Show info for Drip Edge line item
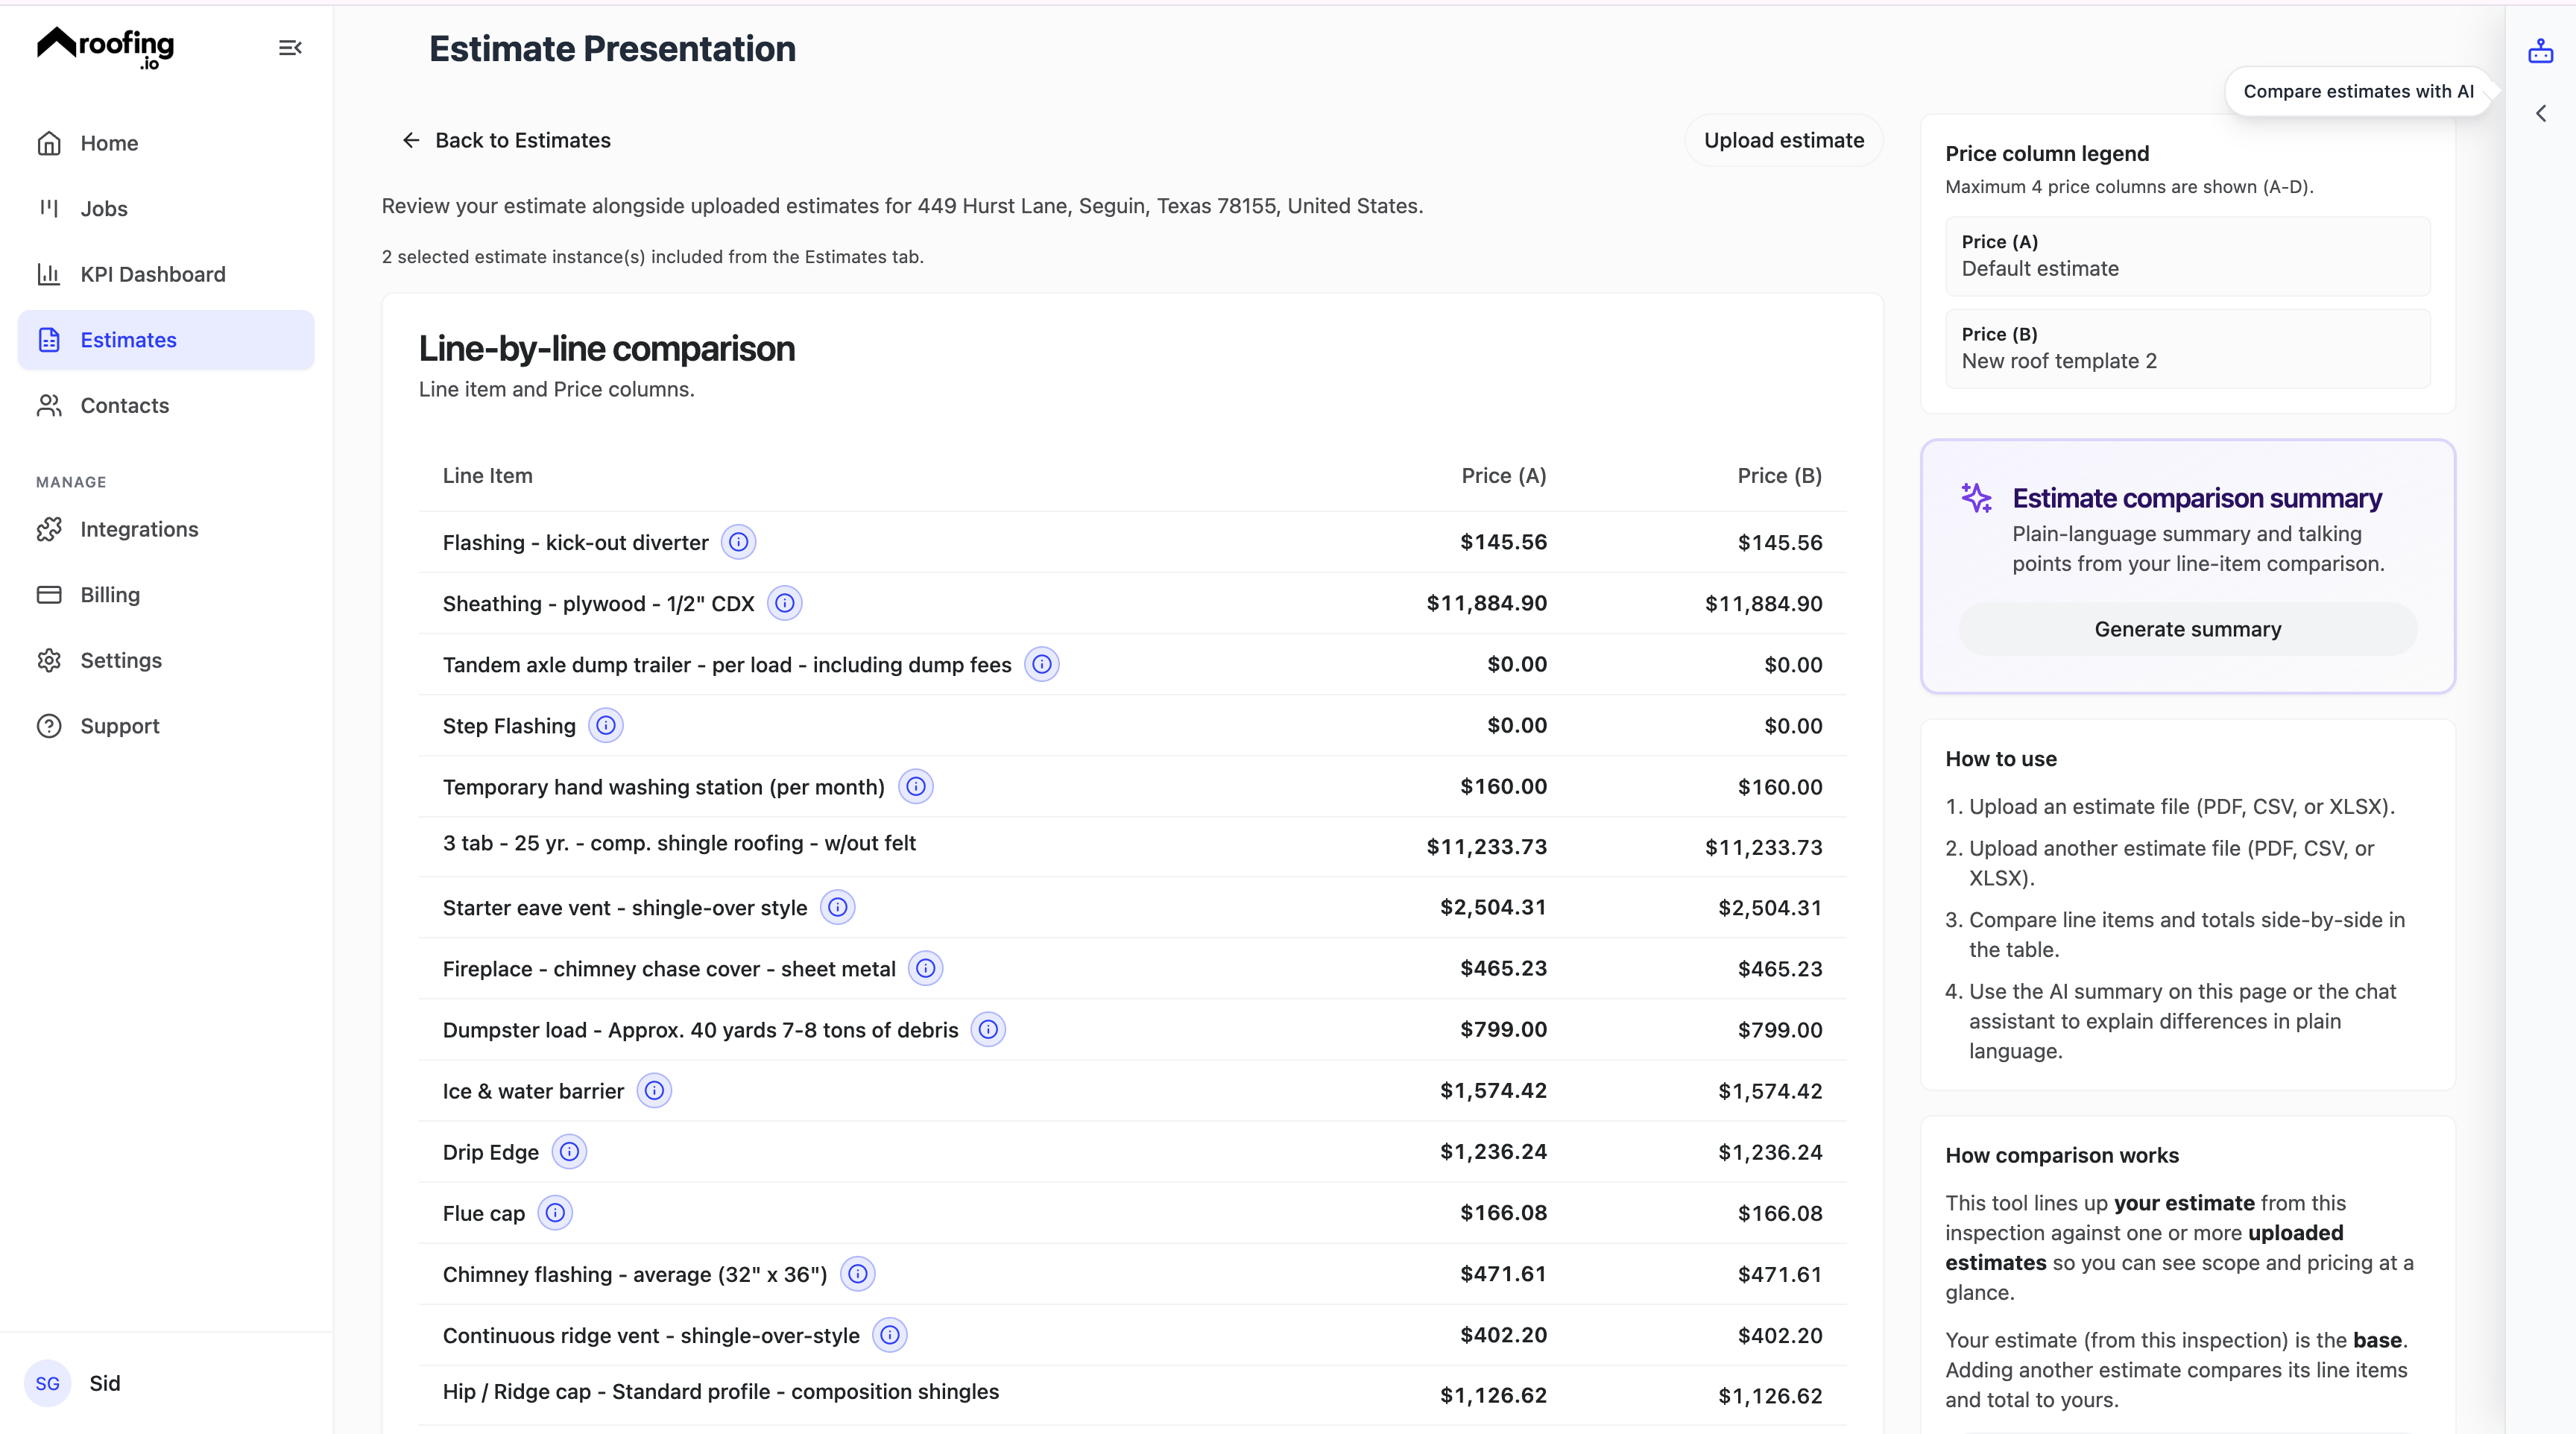Image resolution: width=2576 pixels, height=1434 pixels. pyautogui.click(x=569, y=1151)
